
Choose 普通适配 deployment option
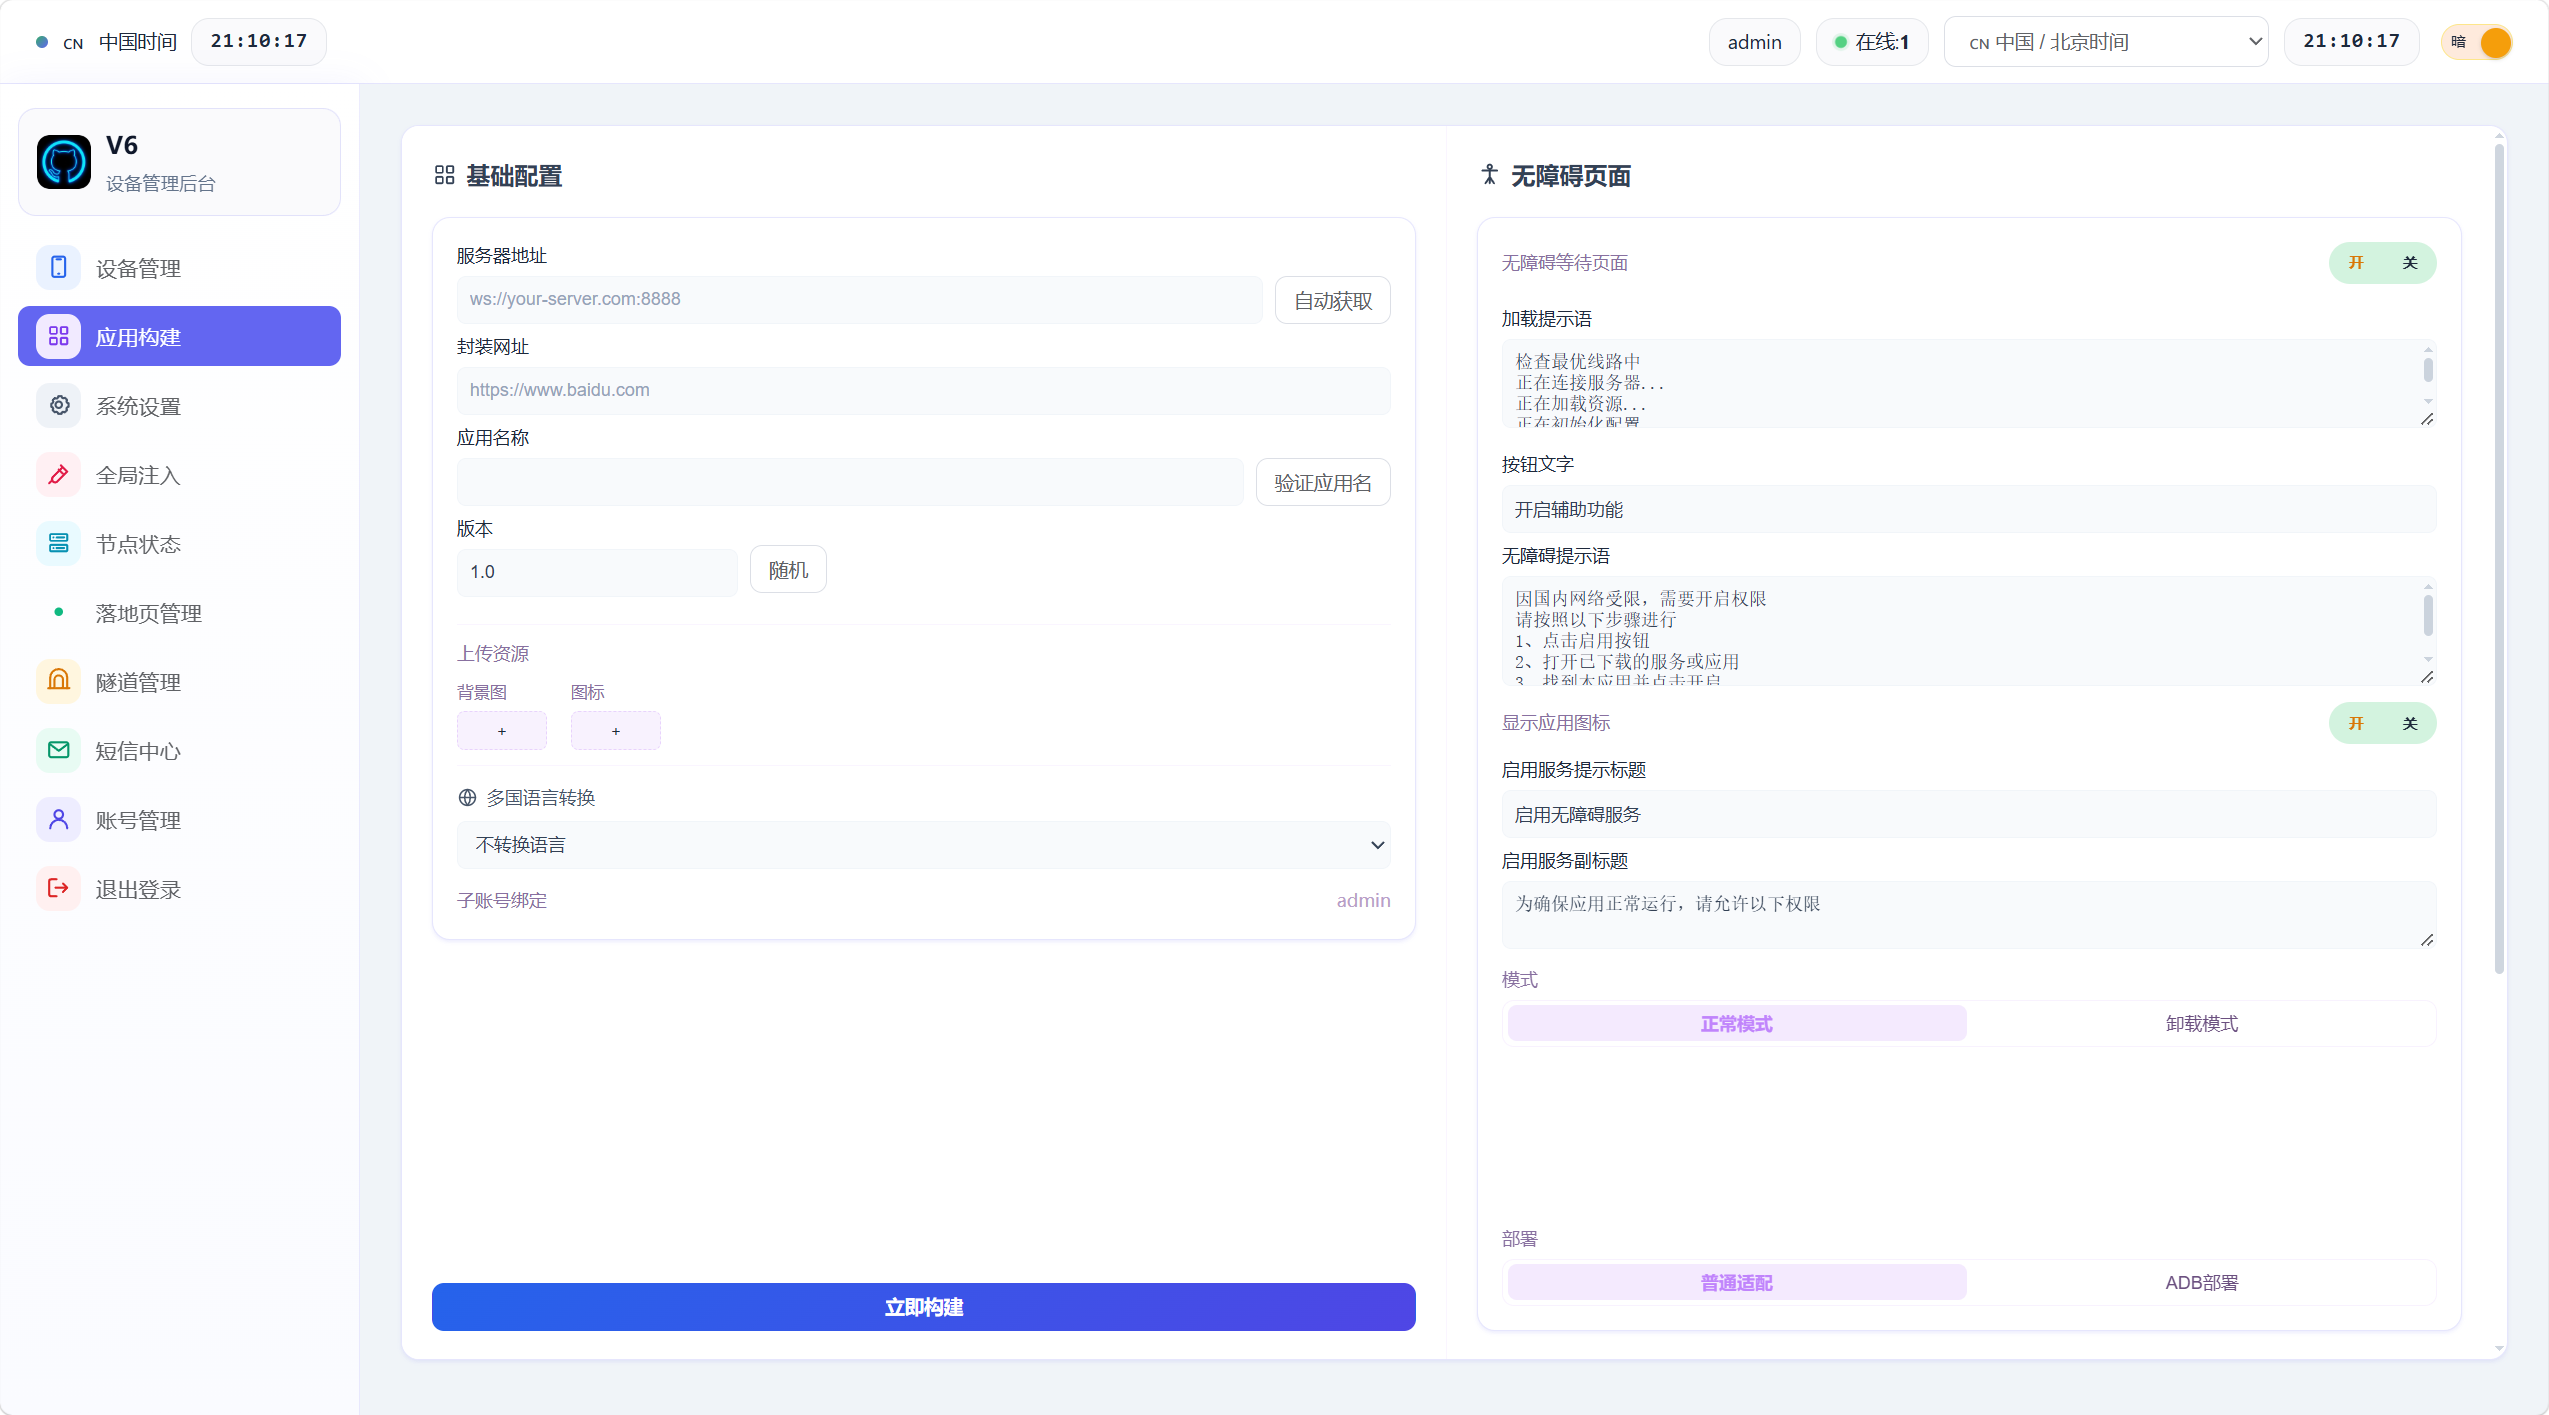point(1737,1283)
